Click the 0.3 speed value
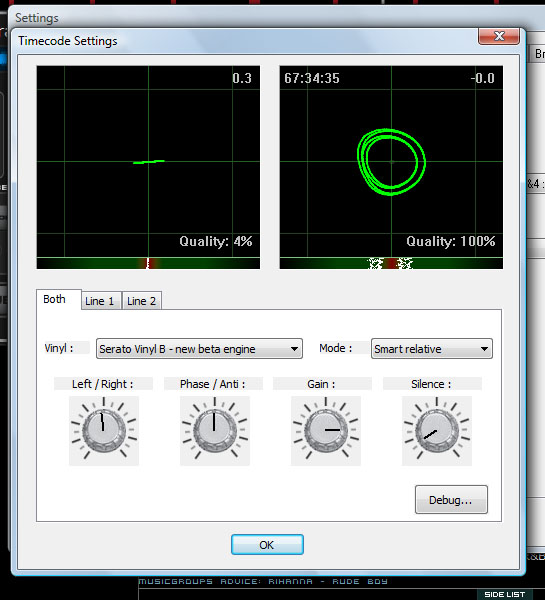Screen dimensions: 545x600 click(242, 78)
